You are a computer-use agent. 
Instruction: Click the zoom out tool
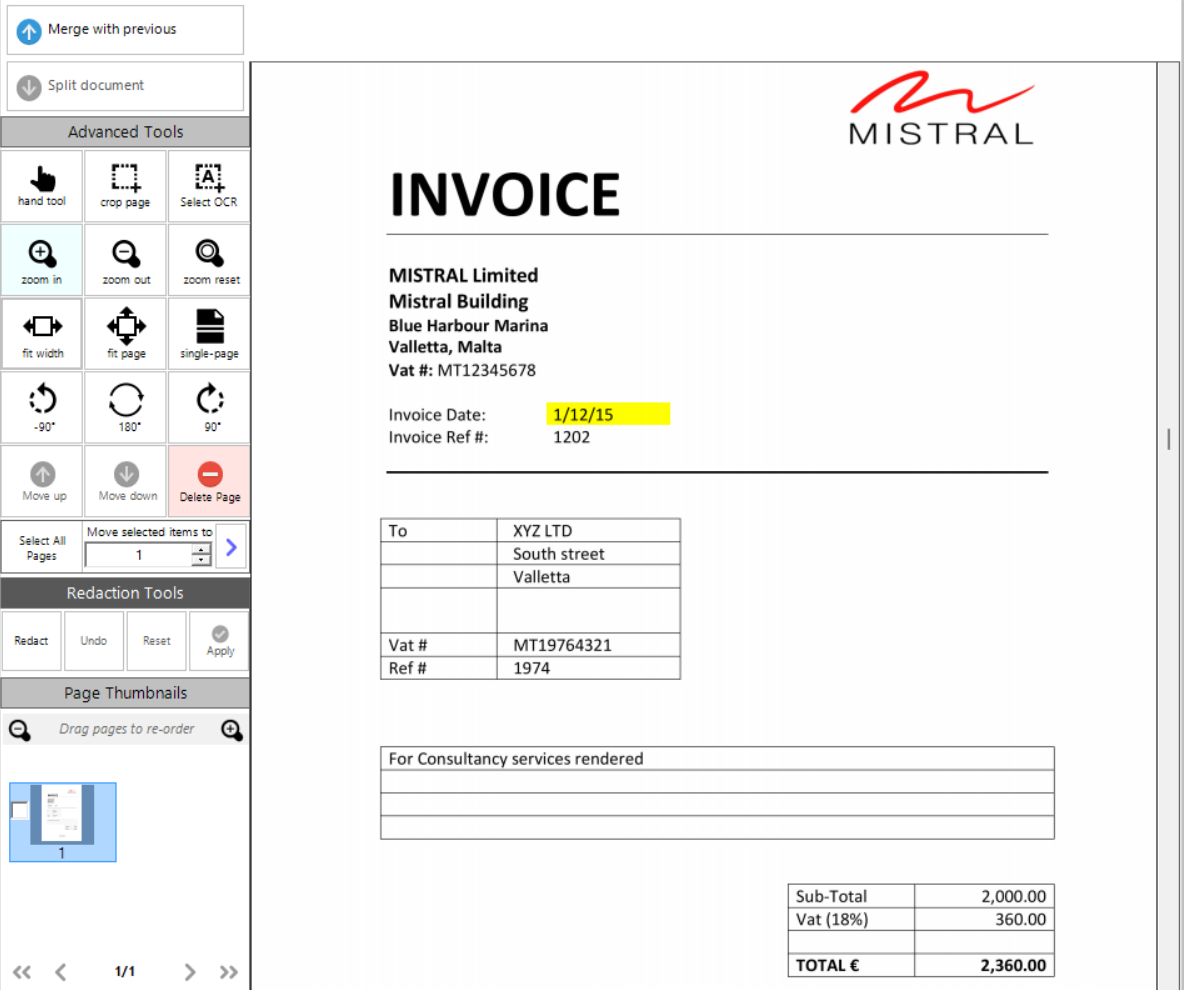[x=125, y=260]
